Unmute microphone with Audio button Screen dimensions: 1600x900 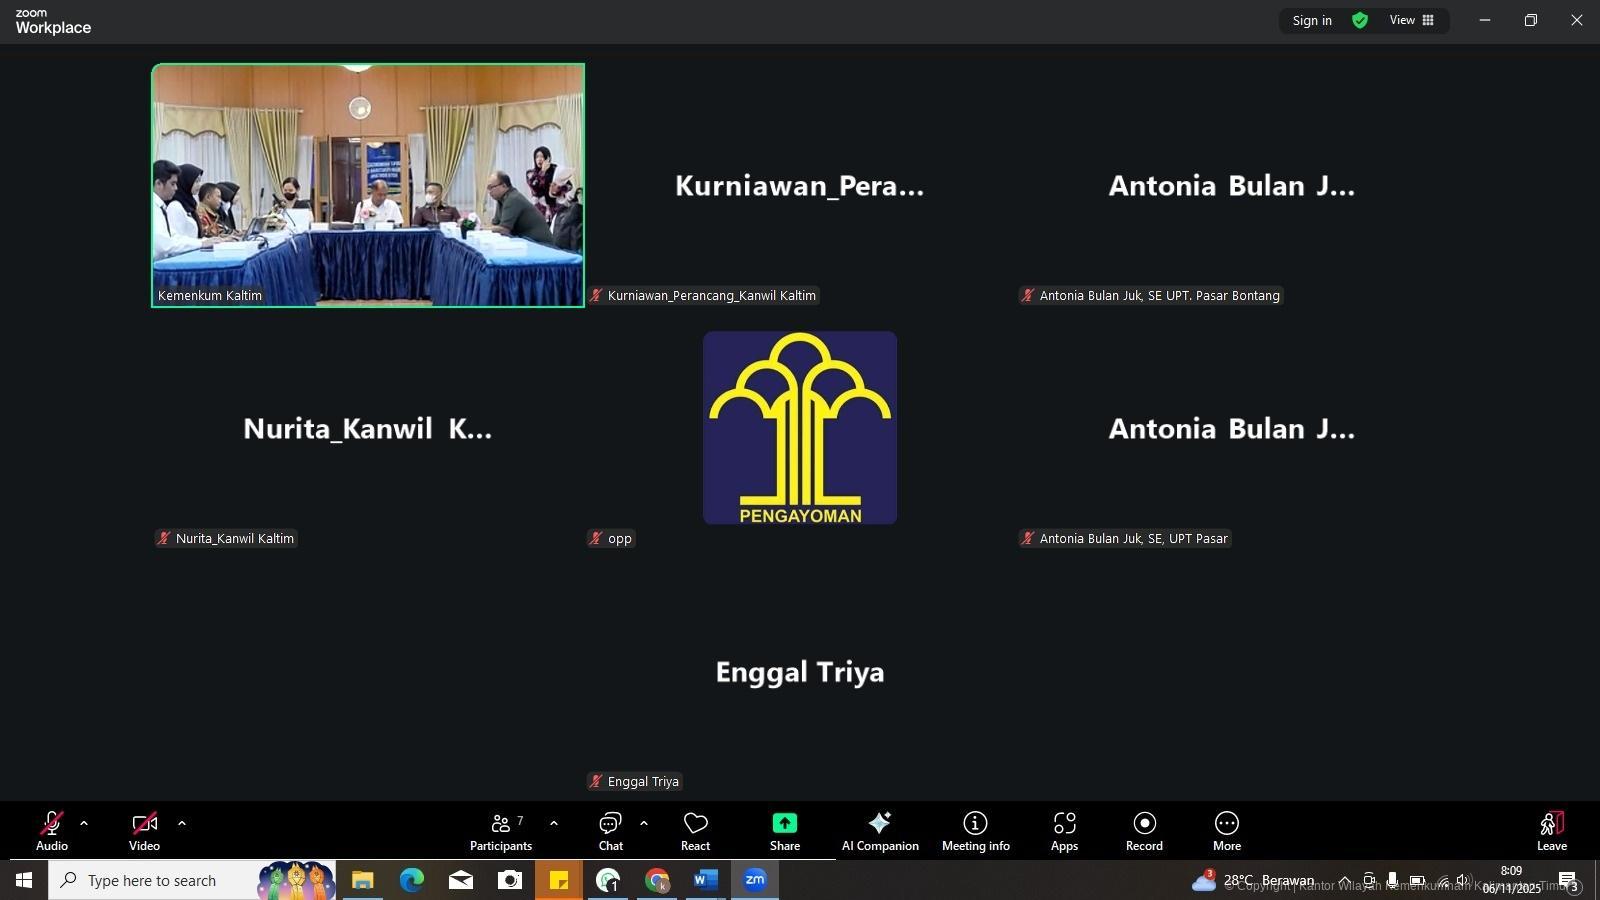tap(52, 830)
